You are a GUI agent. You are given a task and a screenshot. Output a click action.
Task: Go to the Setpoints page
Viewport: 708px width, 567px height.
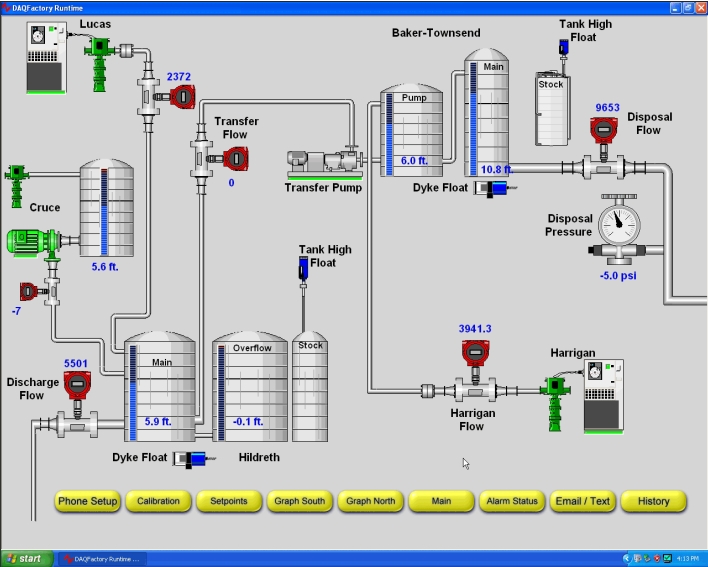point(229,501)
